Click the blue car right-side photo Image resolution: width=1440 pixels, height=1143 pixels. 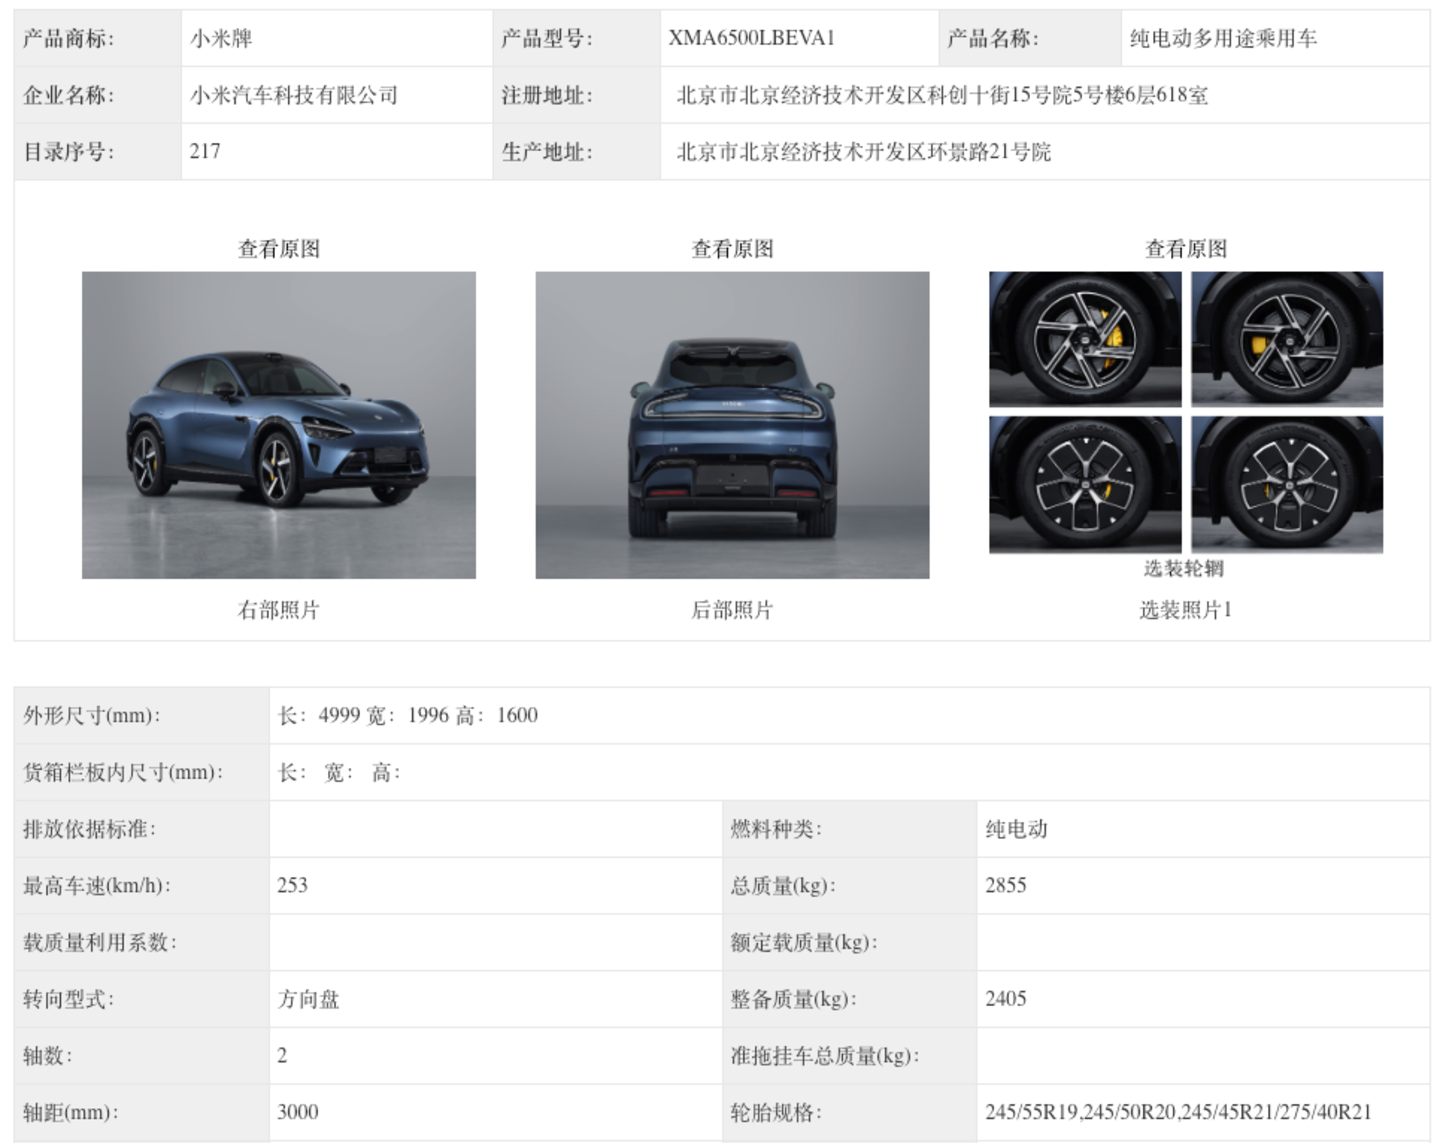(278, 425)
